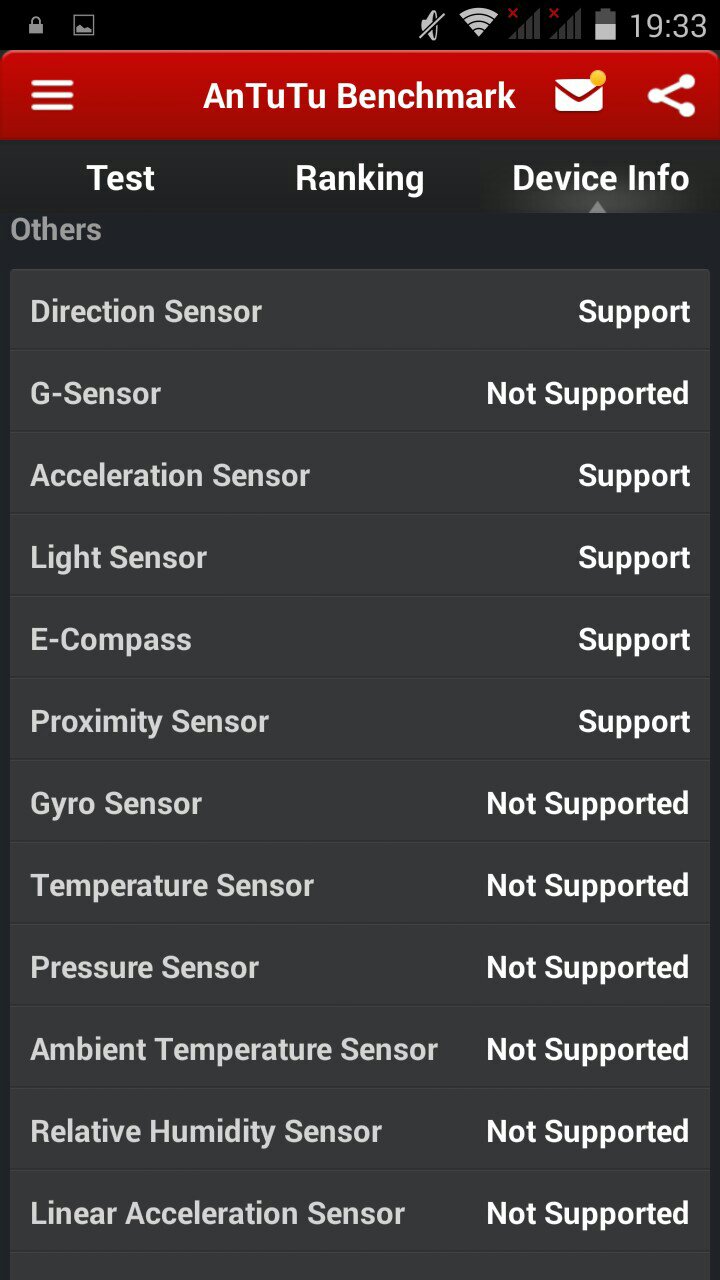The height and width of the screenshot is (1280, 720).
Task: Open the hamburger navigation menu
Action: tap(53, 96)
